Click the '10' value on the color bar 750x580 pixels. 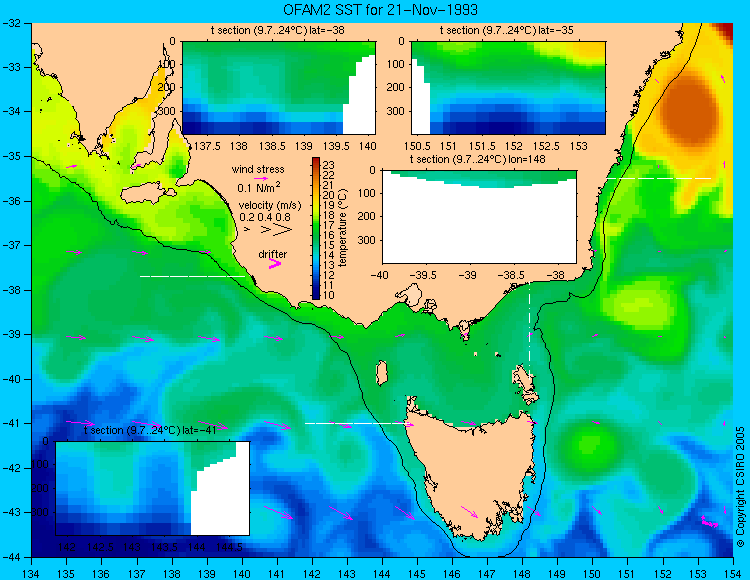tap(329, 295)
